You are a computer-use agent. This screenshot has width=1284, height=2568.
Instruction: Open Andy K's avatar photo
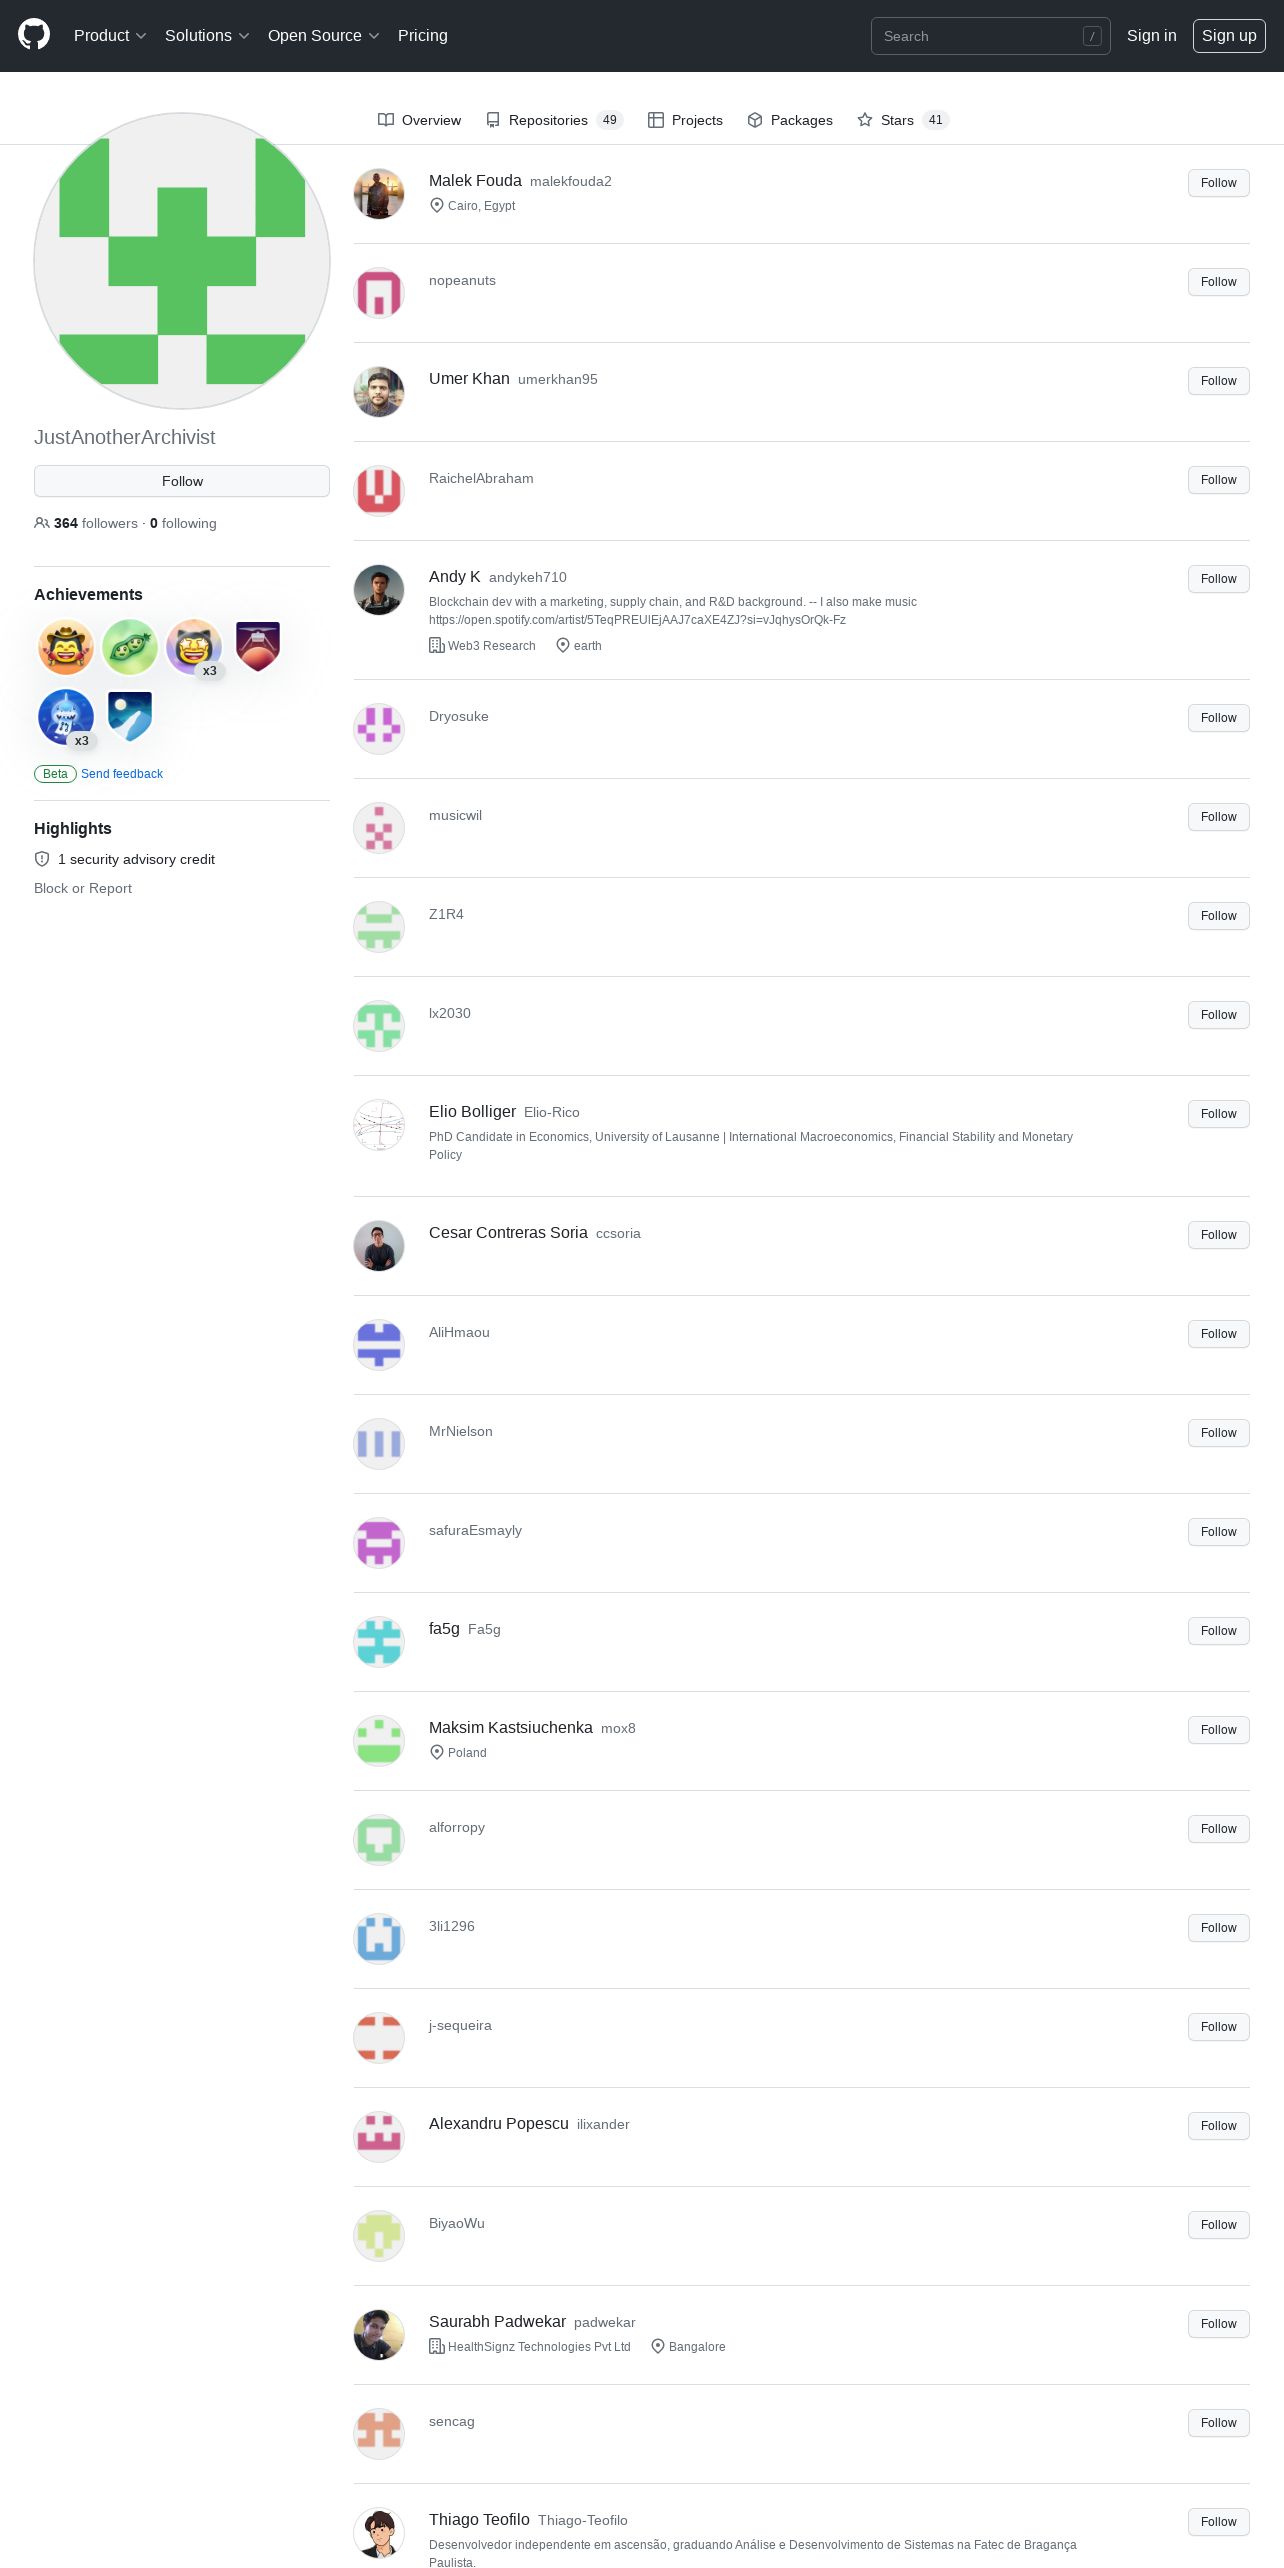click(x=379, y=590)
